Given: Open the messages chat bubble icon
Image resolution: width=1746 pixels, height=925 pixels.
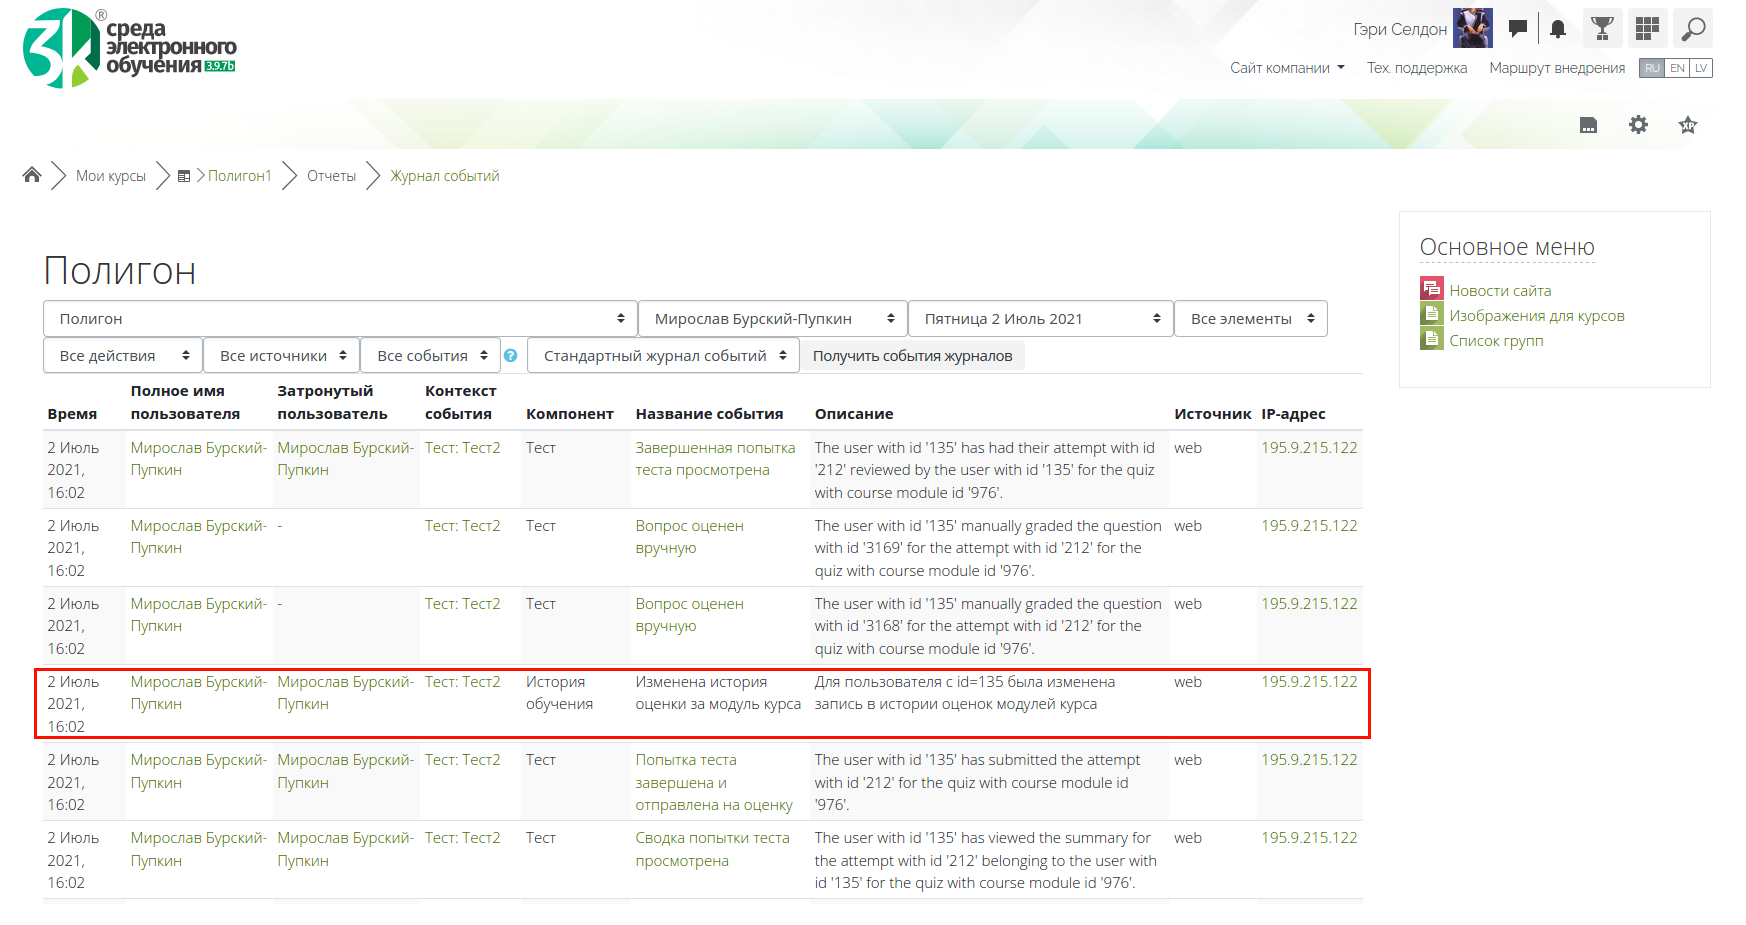Looking at the screenshot, I should pos(1518,29).
